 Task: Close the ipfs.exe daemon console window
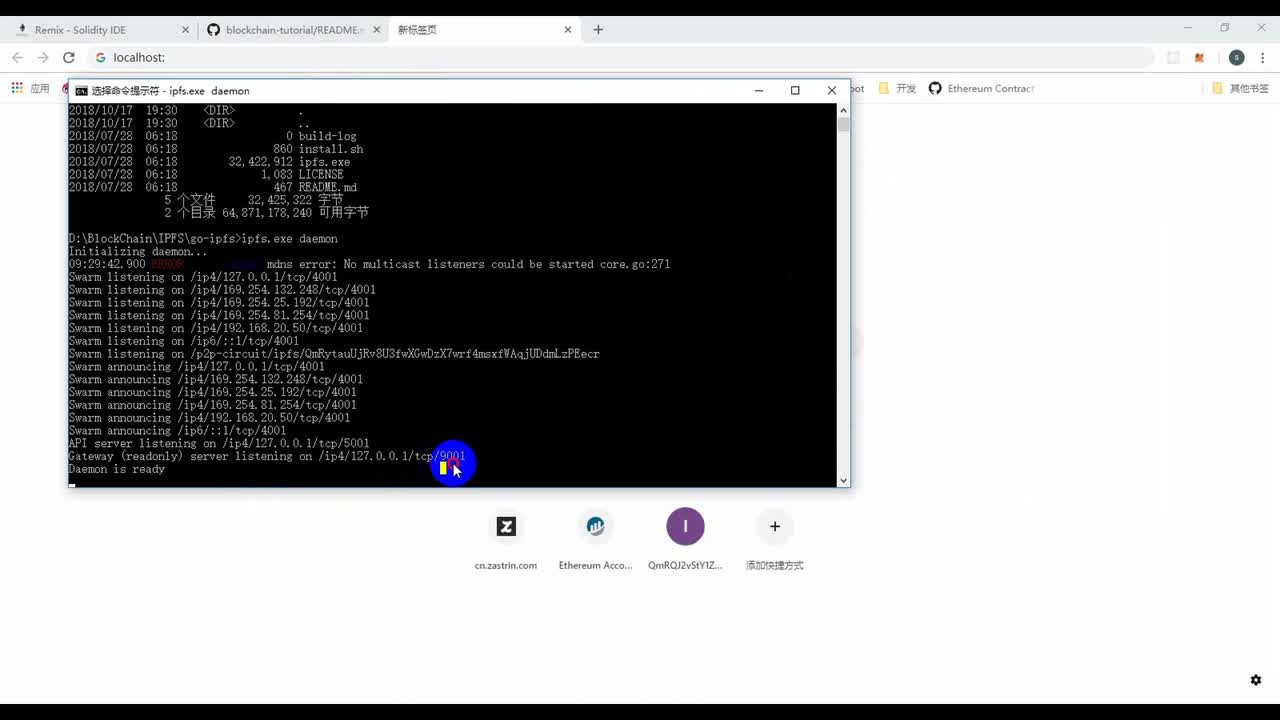831,90
